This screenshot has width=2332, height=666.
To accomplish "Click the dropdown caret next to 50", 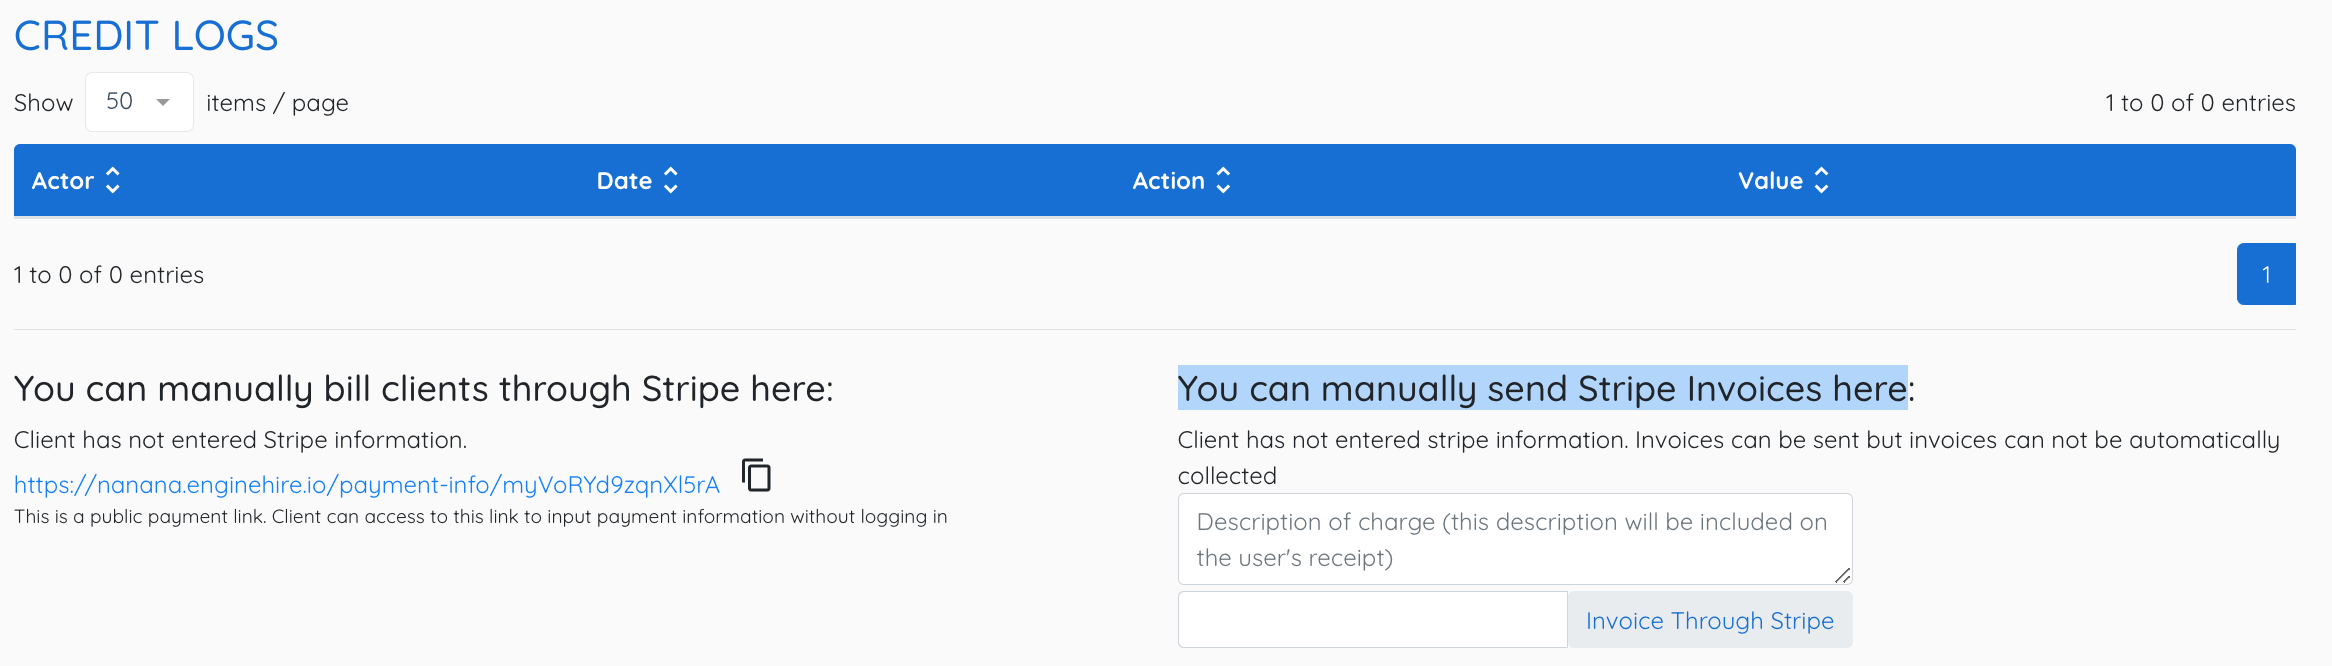I will [163, 102].
